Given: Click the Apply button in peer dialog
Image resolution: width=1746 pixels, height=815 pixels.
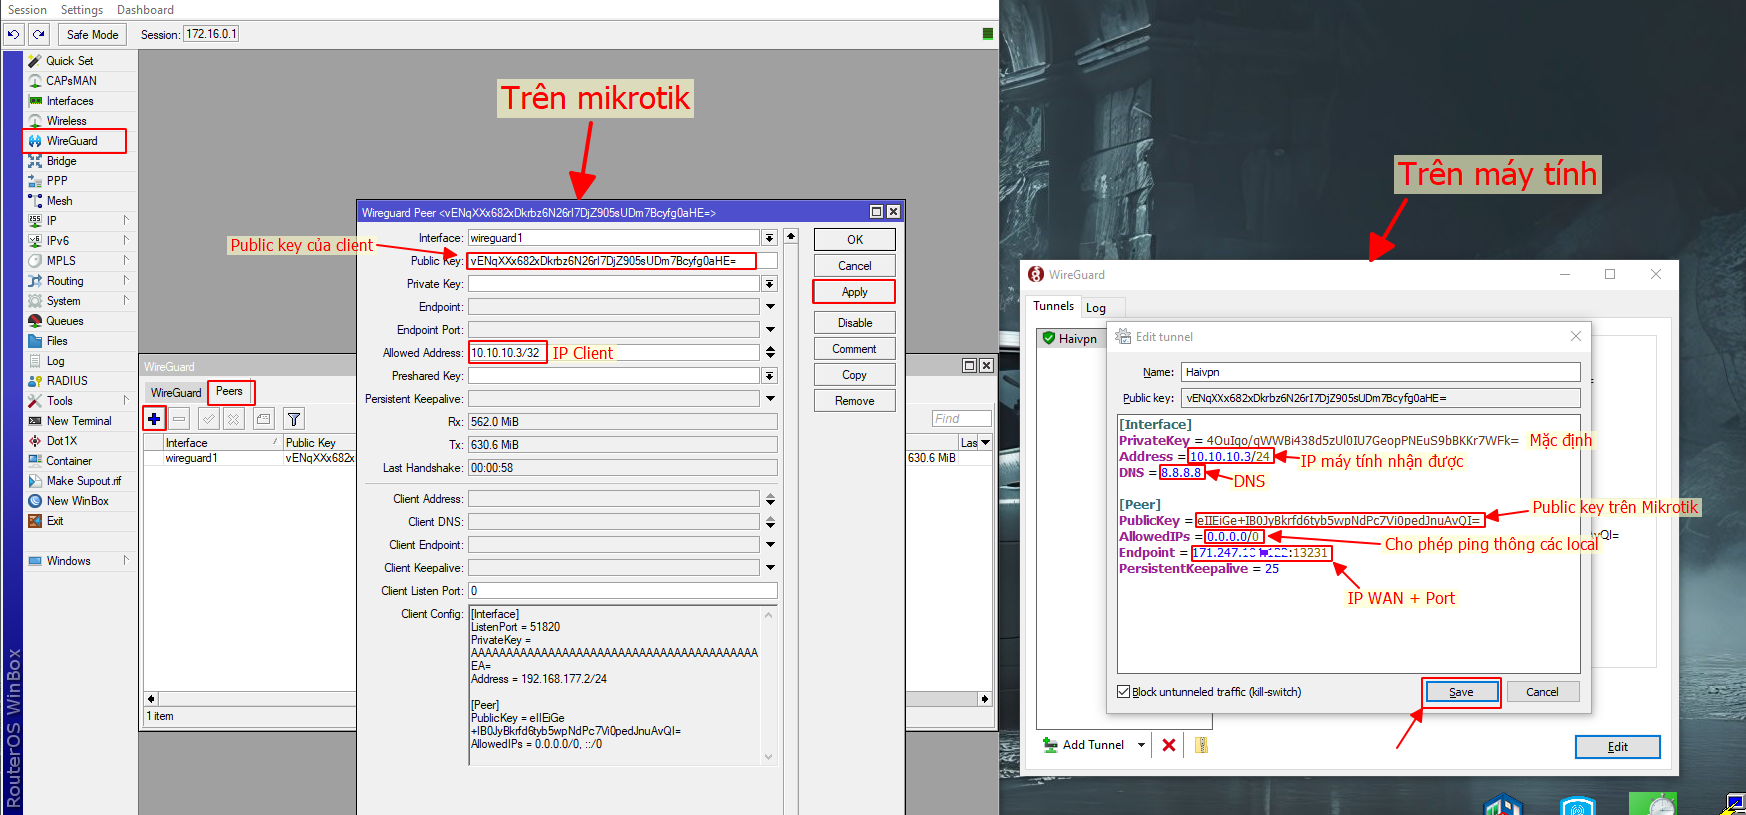Looking at the screenshot, I should click(x=854, y=292).
